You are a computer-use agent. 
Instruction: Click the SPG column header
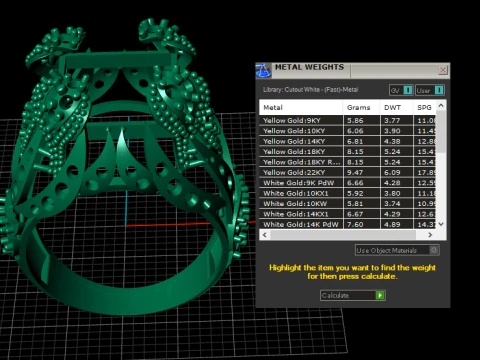point(424,107)
